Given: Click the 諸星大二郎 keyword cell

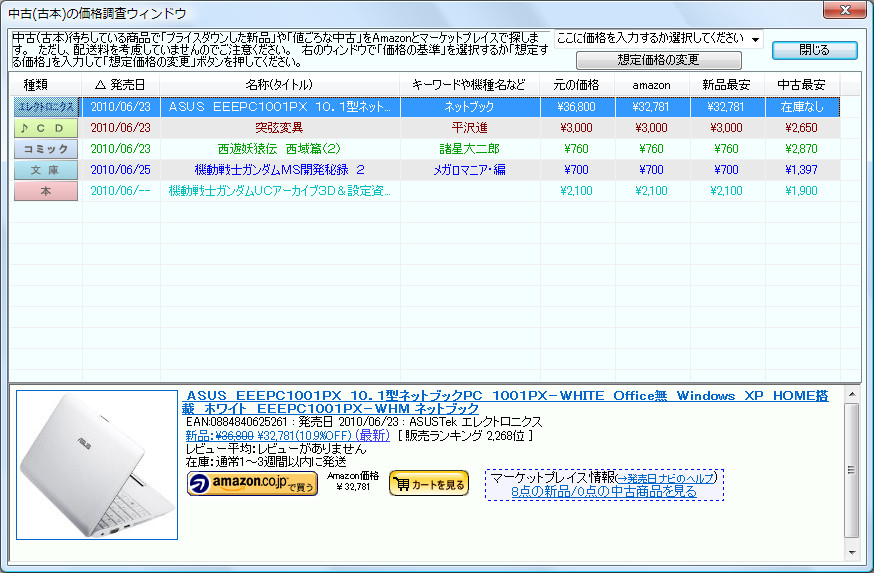Looking at the screenshot, I should coord(470,149).
